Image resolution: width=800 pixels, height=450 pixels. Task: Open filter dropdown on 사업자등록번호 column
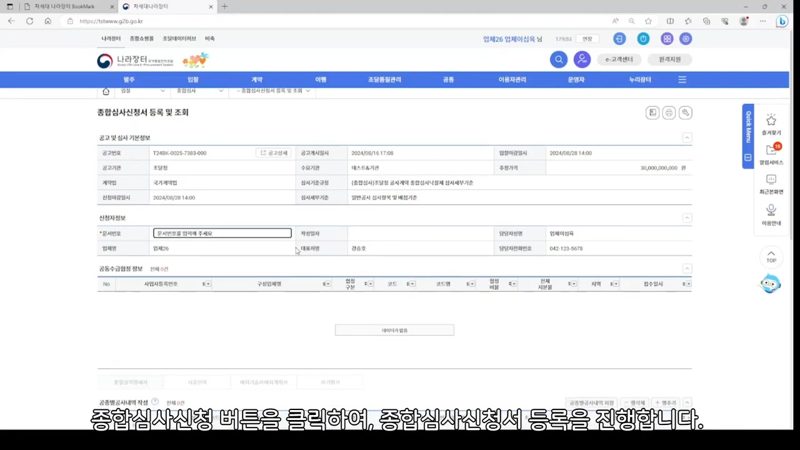pos(207,284)
